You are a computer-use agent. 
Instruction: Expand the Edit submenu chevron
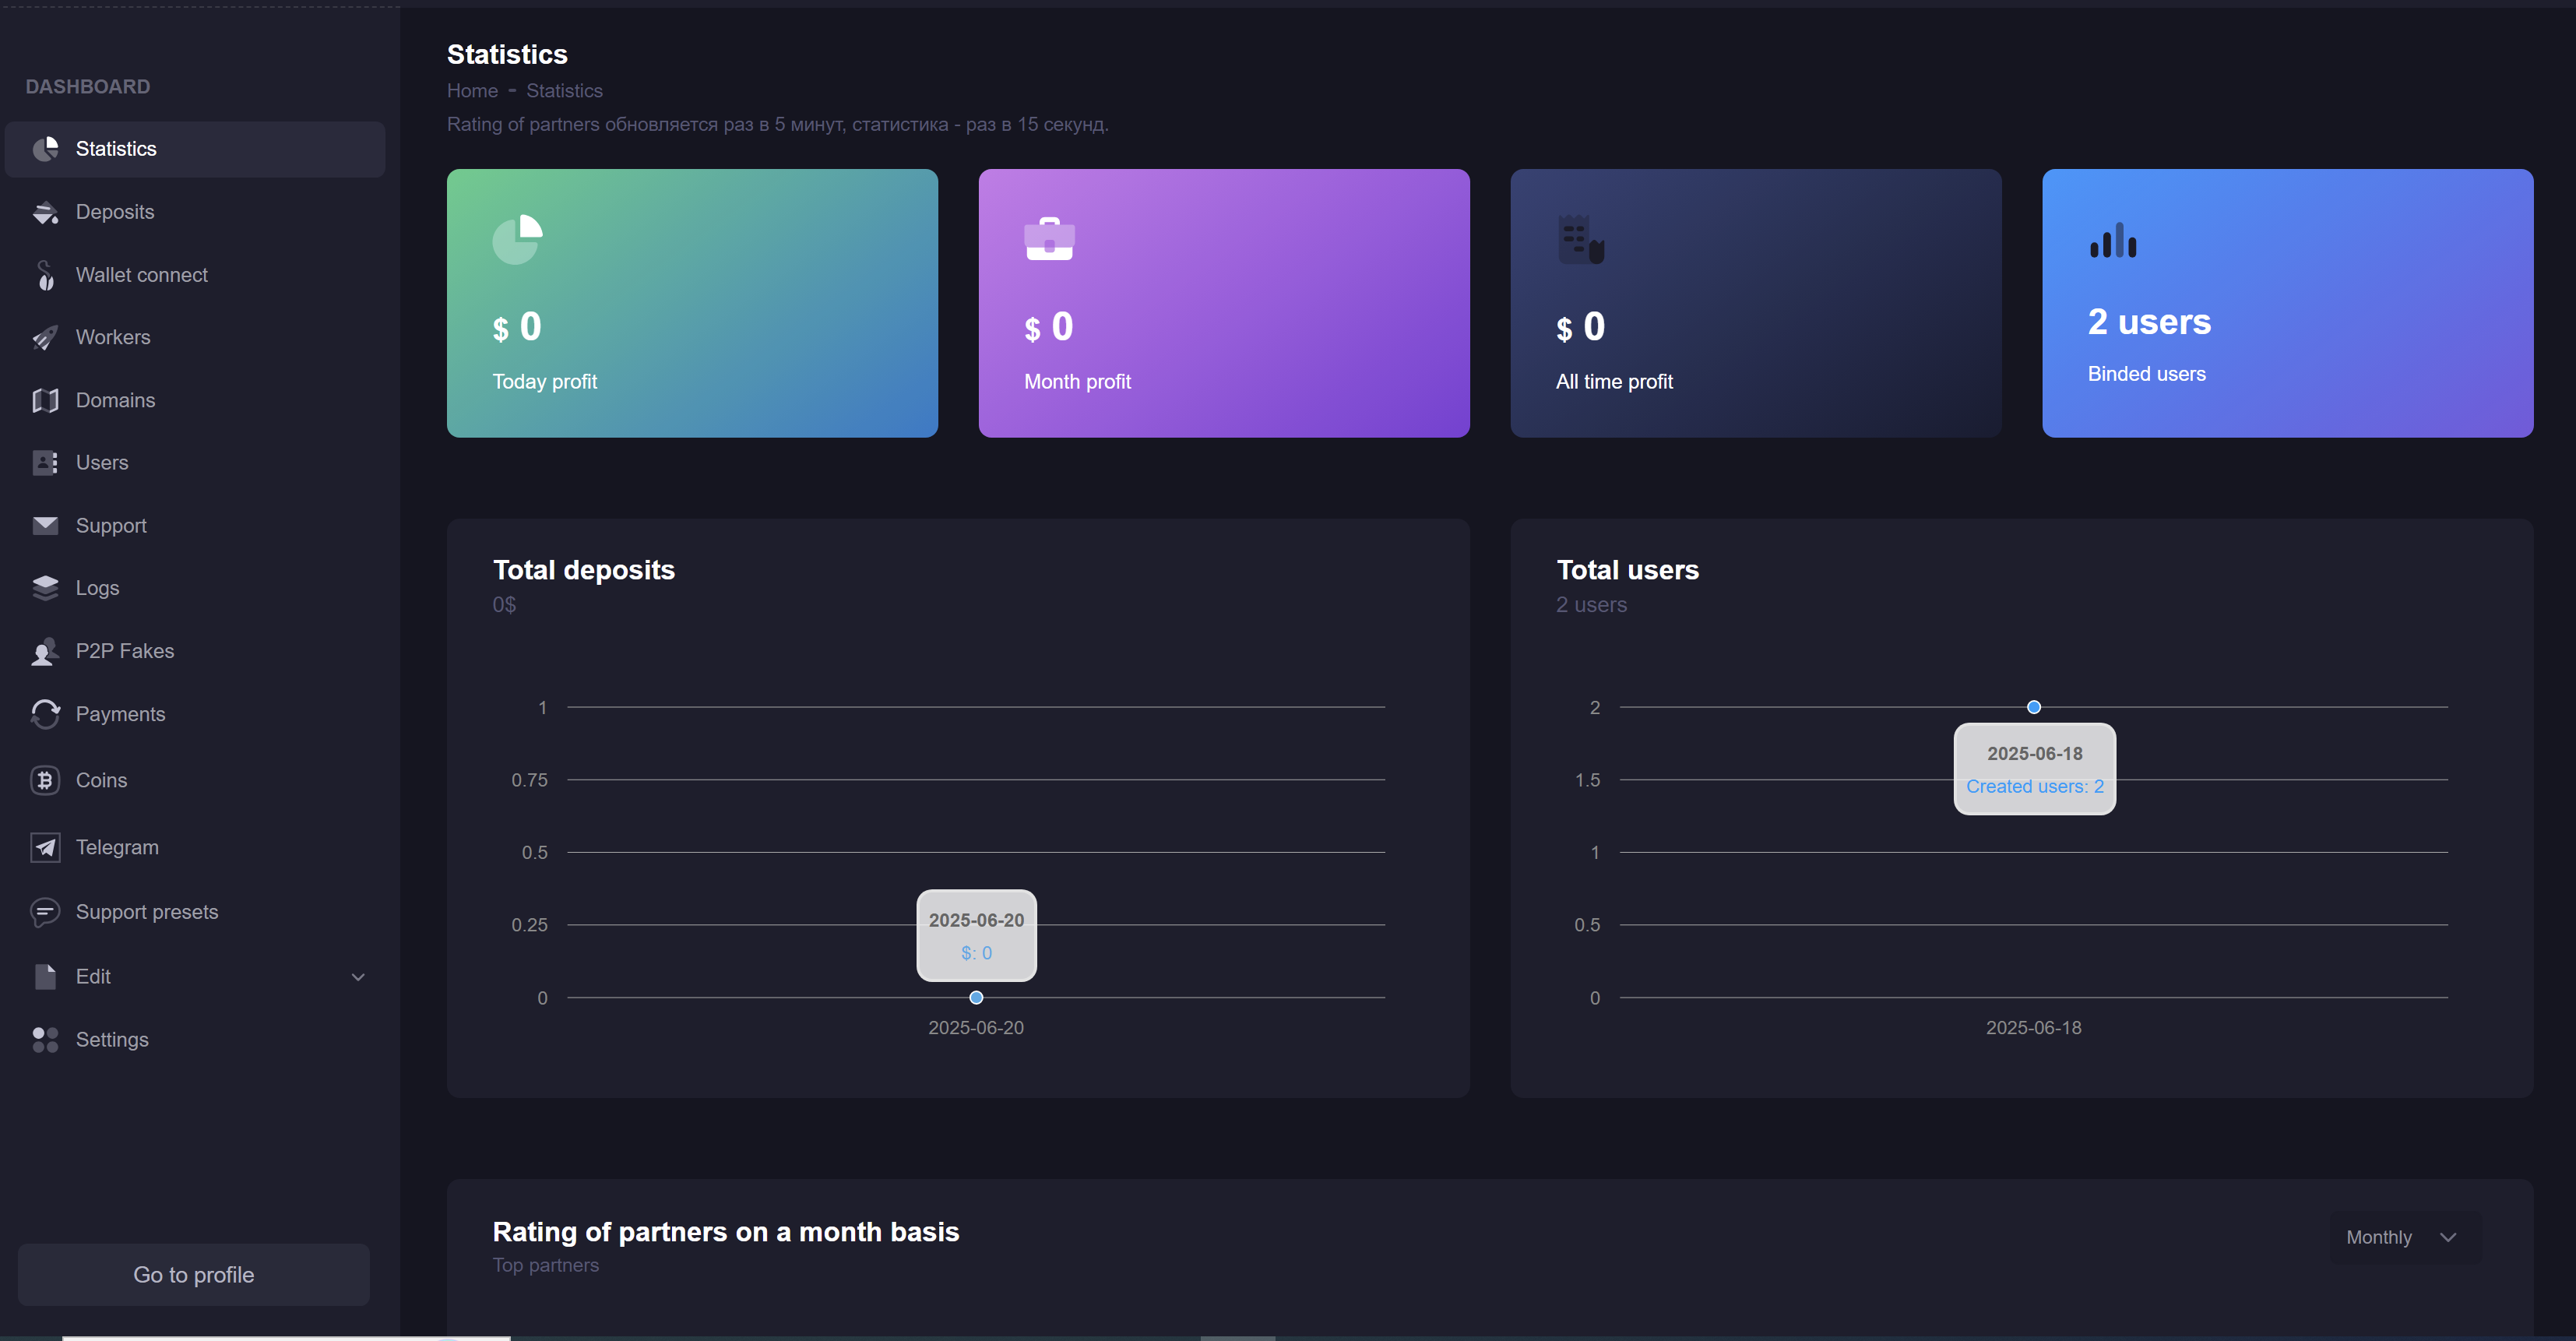(x=358, y=977)
